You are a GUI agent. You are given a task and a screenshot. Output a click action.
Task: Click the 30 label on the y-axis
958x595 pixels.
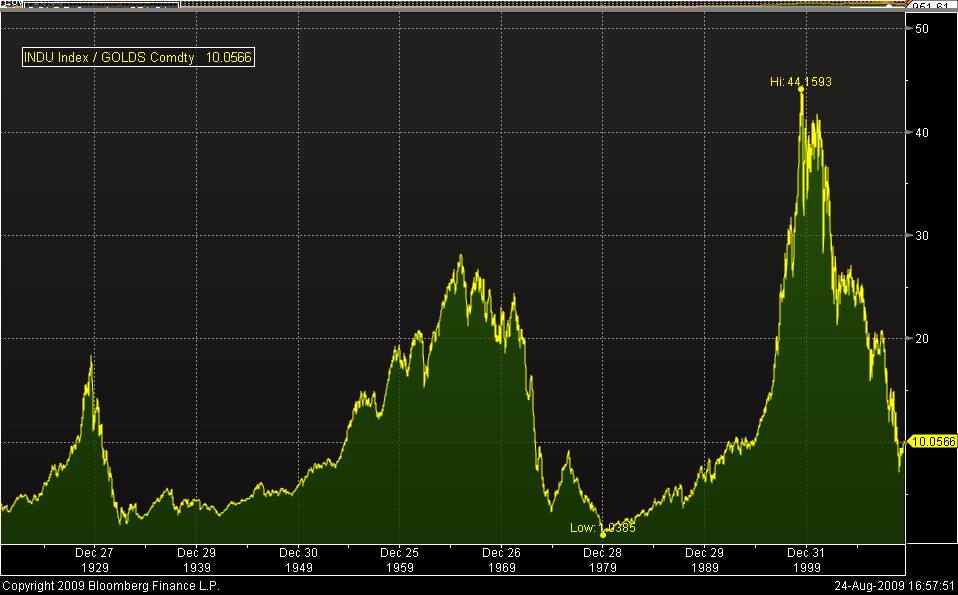point(923,235)
